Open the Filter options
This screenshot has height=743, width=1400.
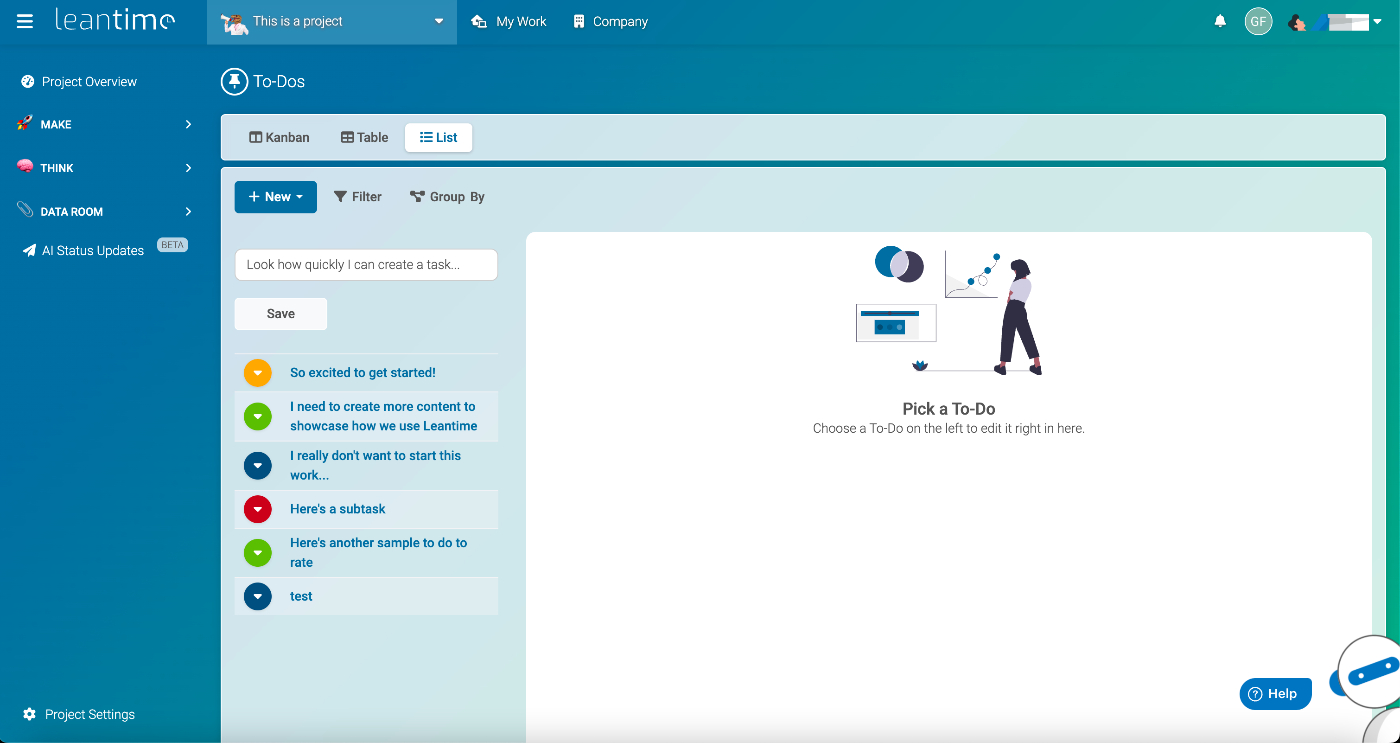point(358,197)
